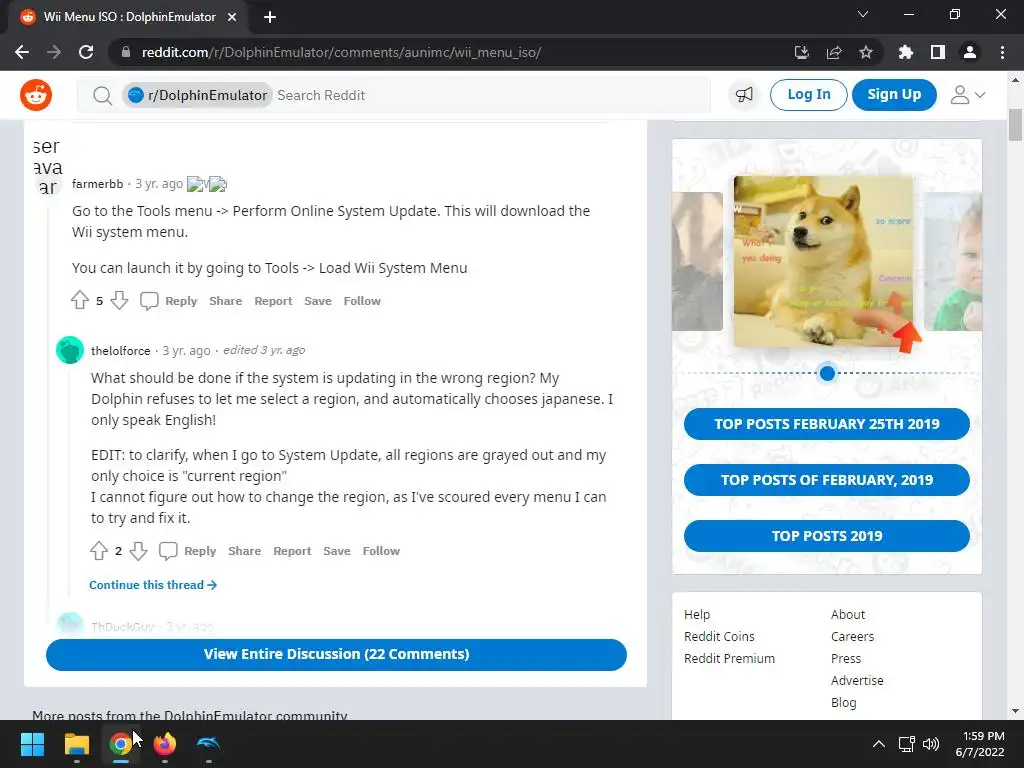The height and width of the screenshot is (768, 1024).
Task: Open Chrome tab search chevron
Action: 863,14
